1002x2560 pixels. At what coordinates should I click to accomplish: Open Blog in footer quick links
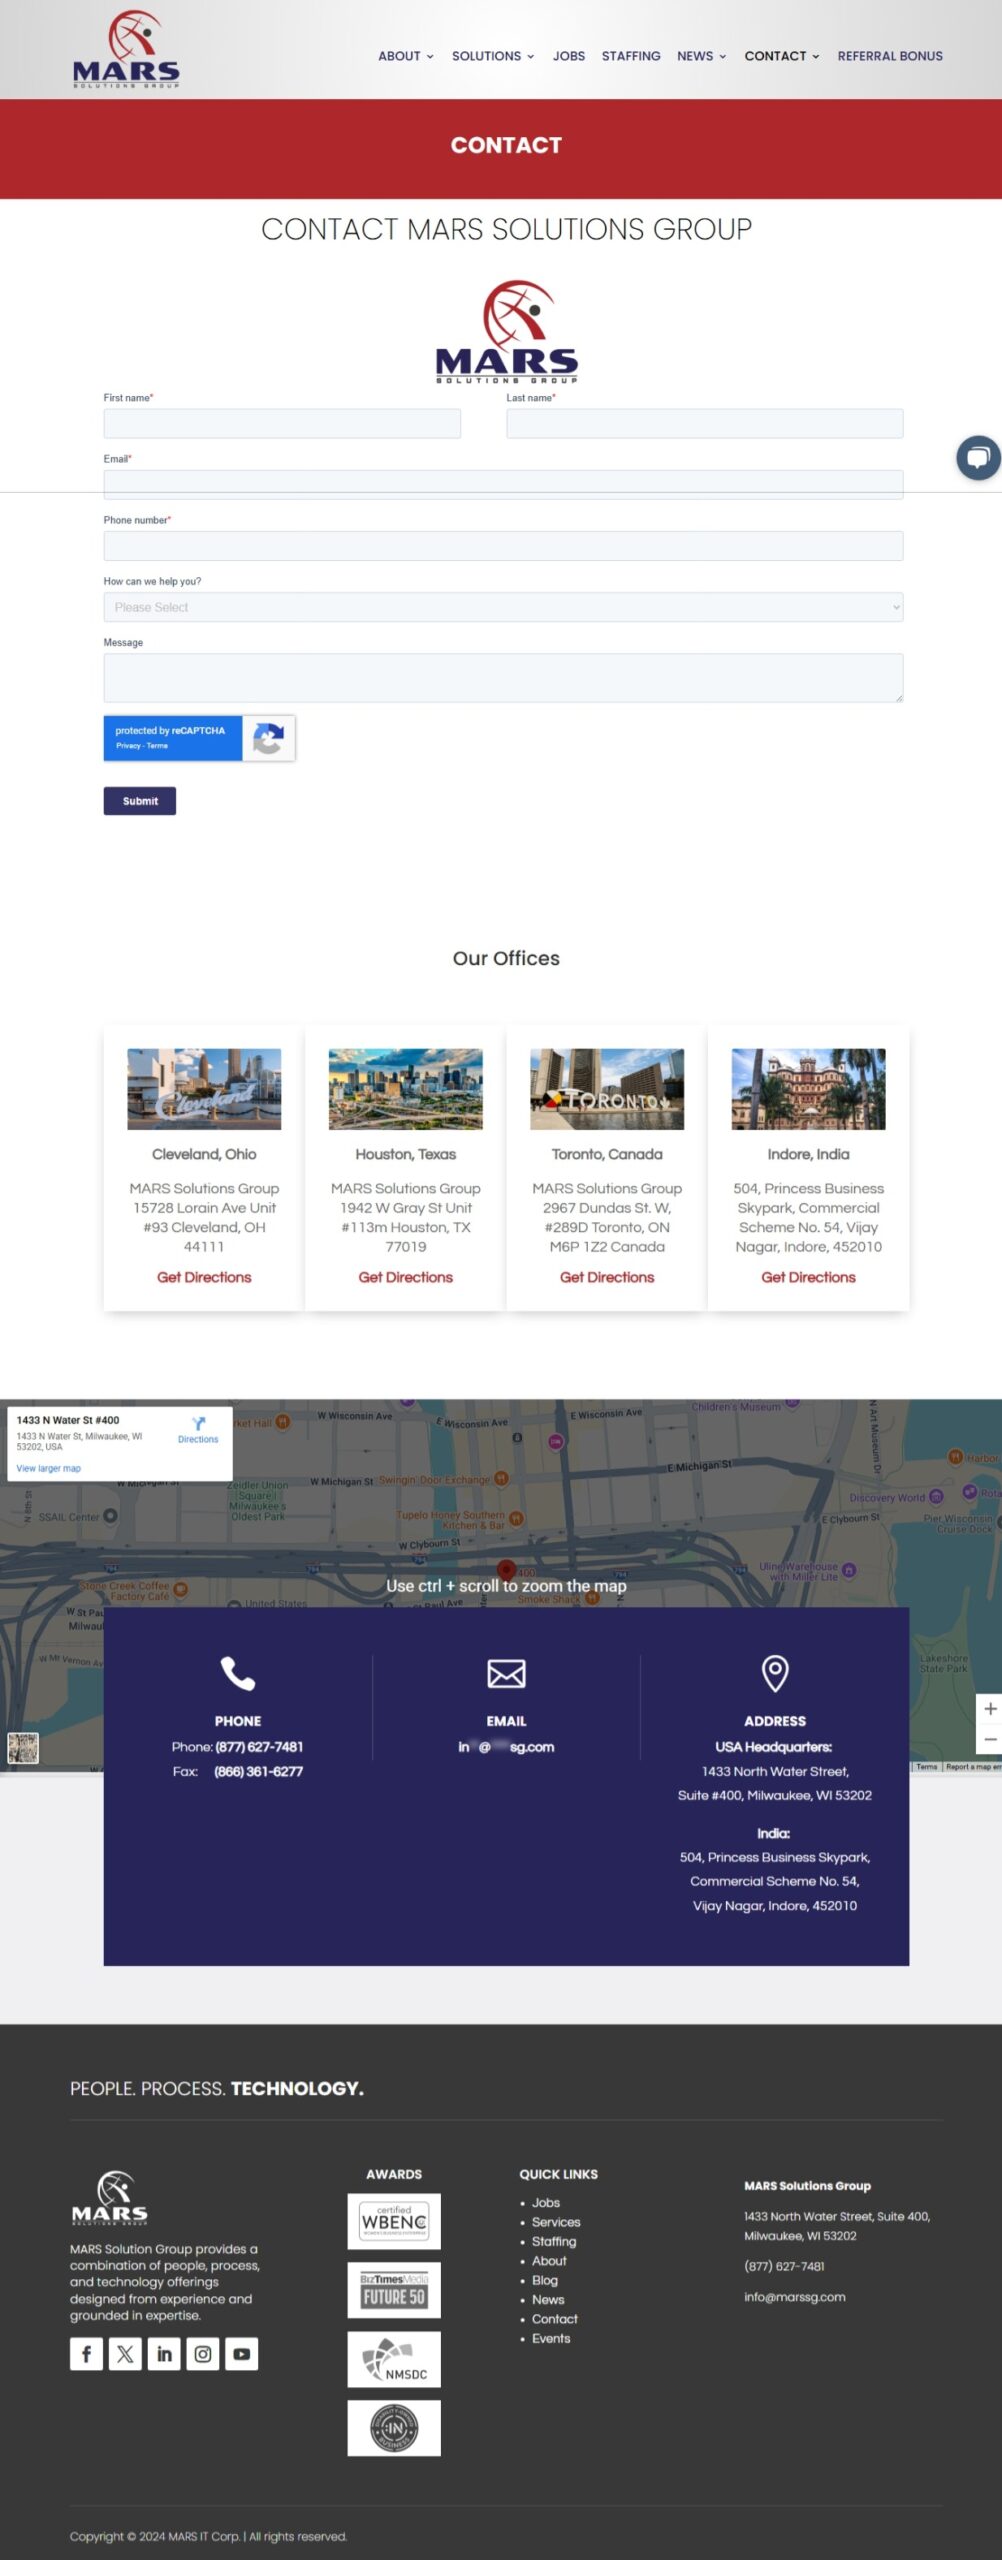545,2280
